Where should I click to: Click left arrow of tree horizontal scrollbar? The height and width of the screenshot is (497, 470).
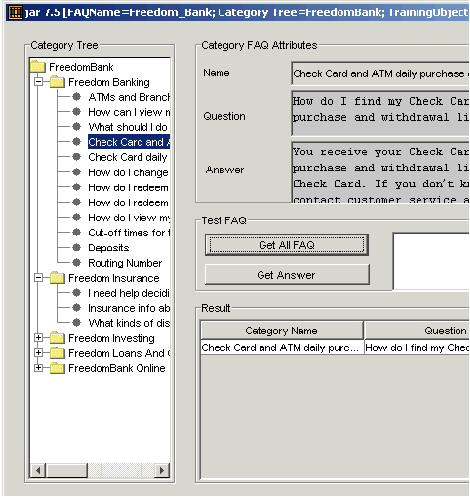38,470
